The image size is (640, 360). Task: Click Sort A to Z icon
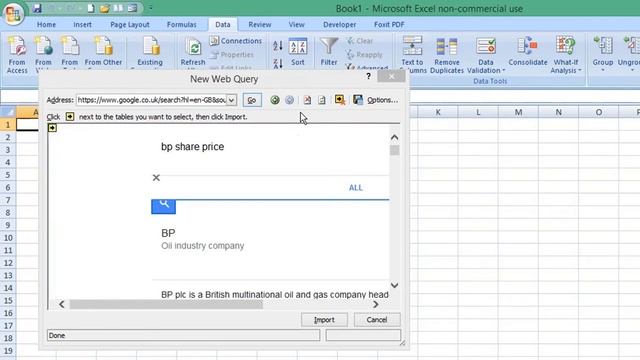(278, 46)
